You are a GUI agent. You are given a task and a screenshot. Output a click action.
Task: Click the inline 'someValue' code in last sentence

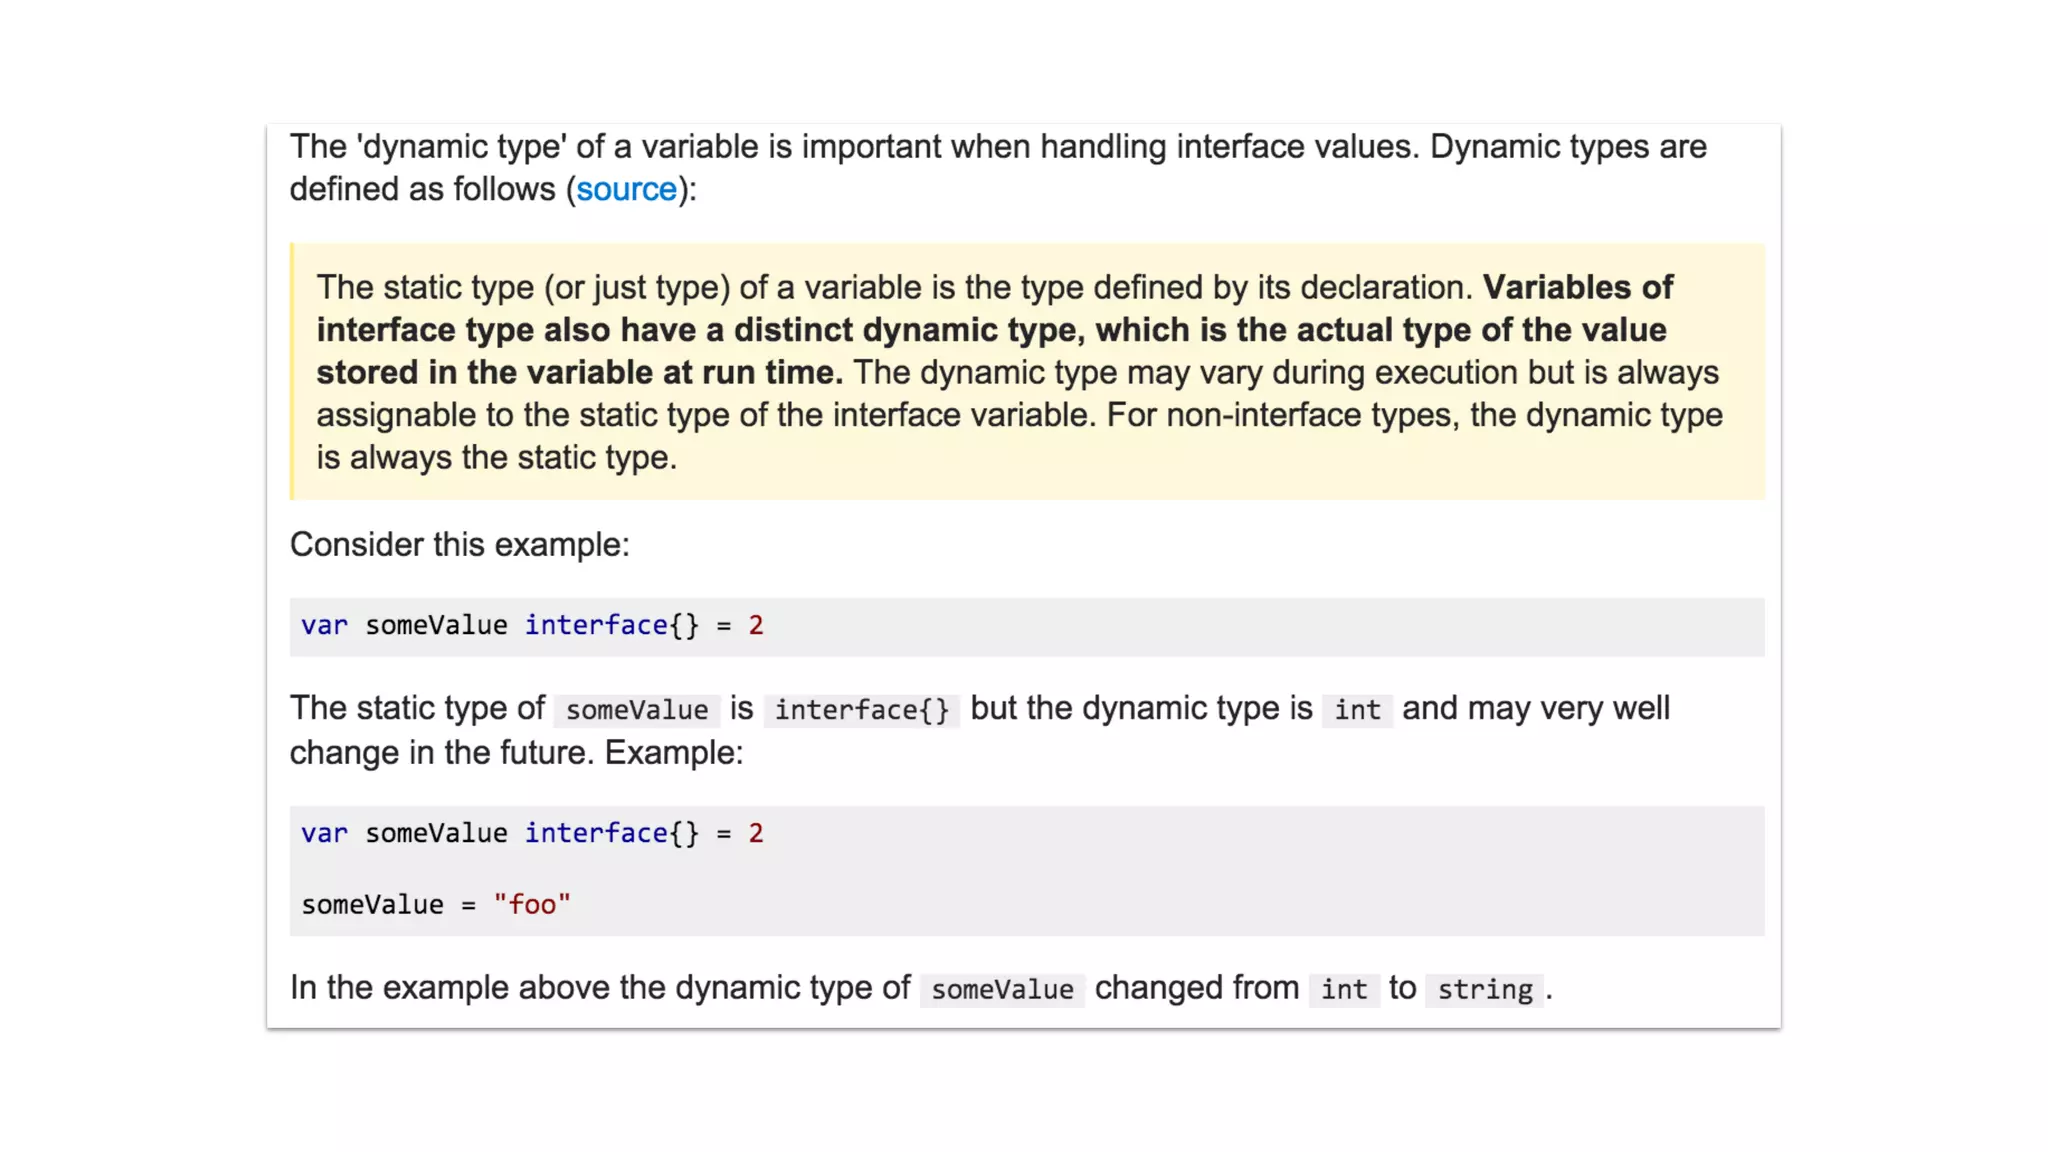(1002, 990)
